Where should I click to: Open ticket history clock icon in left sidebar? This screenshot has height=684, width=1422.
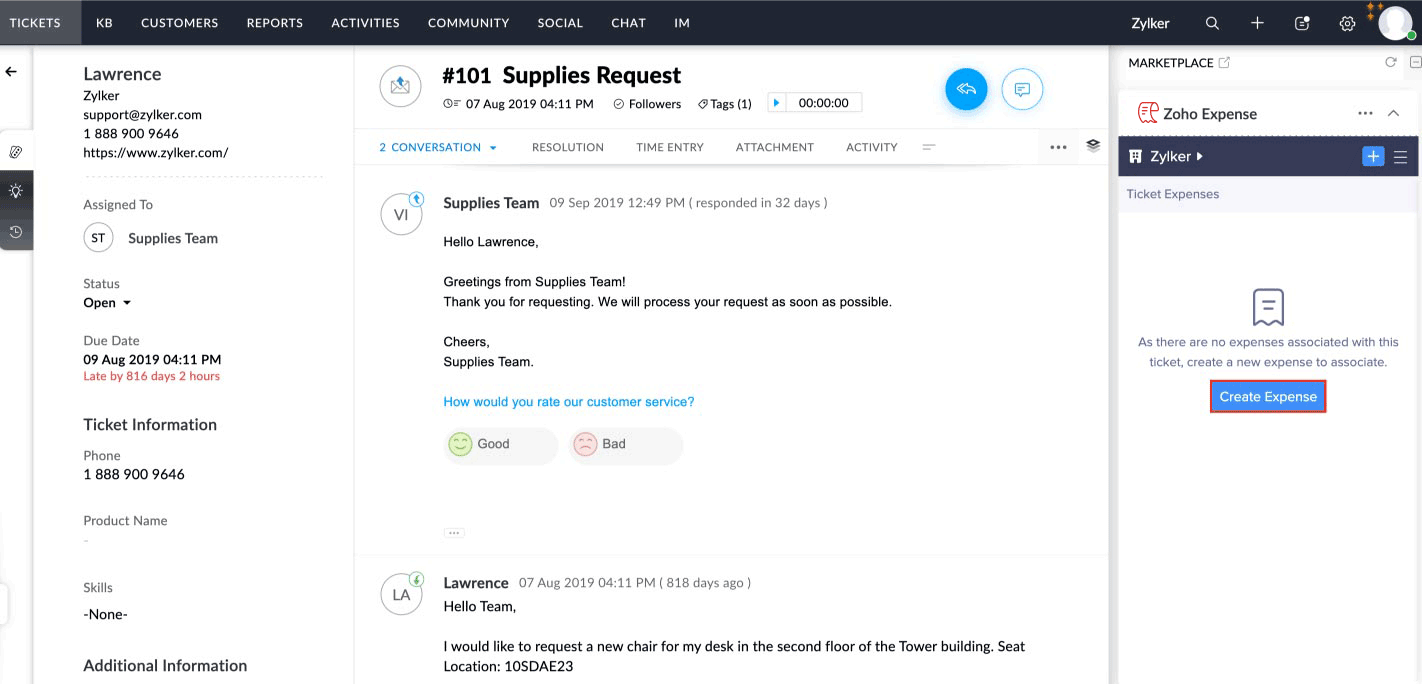coord(16,231)
